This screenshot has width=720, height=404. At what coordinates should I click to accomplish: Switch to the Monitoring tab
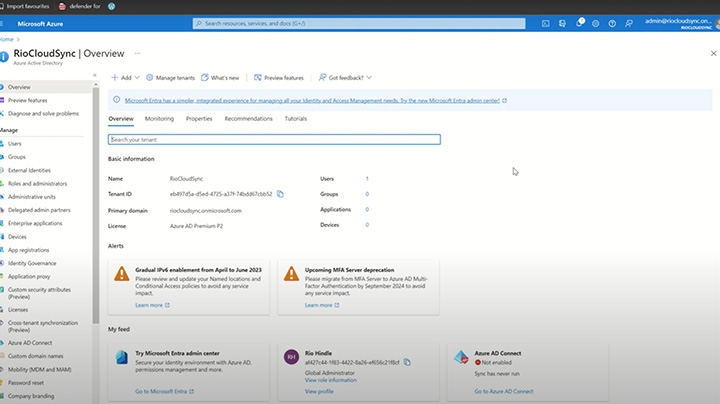[159, 118]
